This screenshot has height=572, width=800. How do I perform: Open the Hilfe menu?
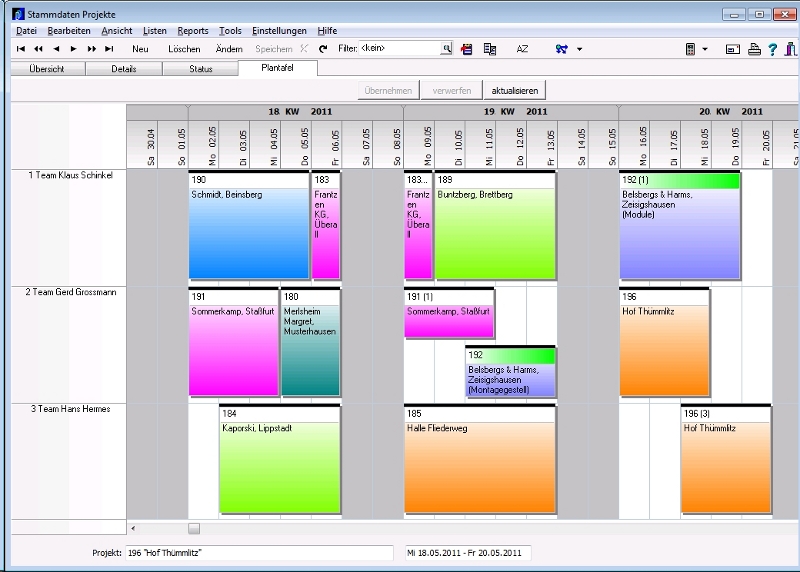327,31
